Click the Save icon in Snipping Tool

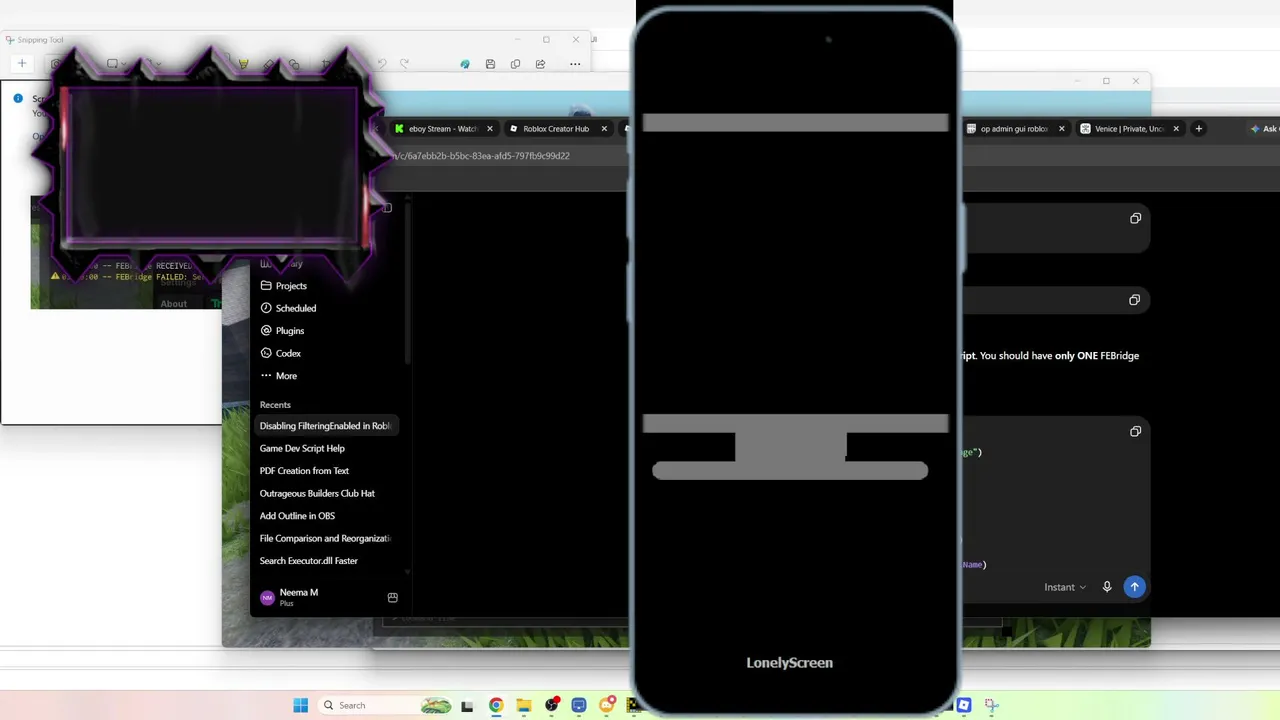tap(490, 64)
